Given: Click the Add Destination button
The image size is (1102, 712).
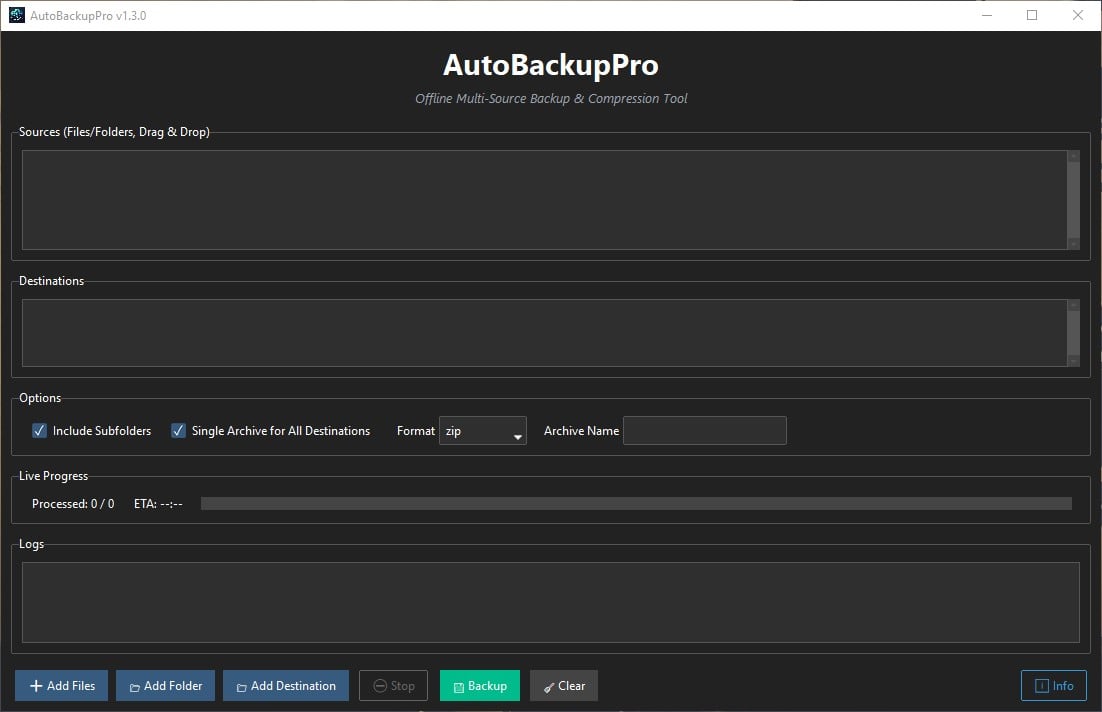Looking at the screenshot, I should [x=286, y=686].
